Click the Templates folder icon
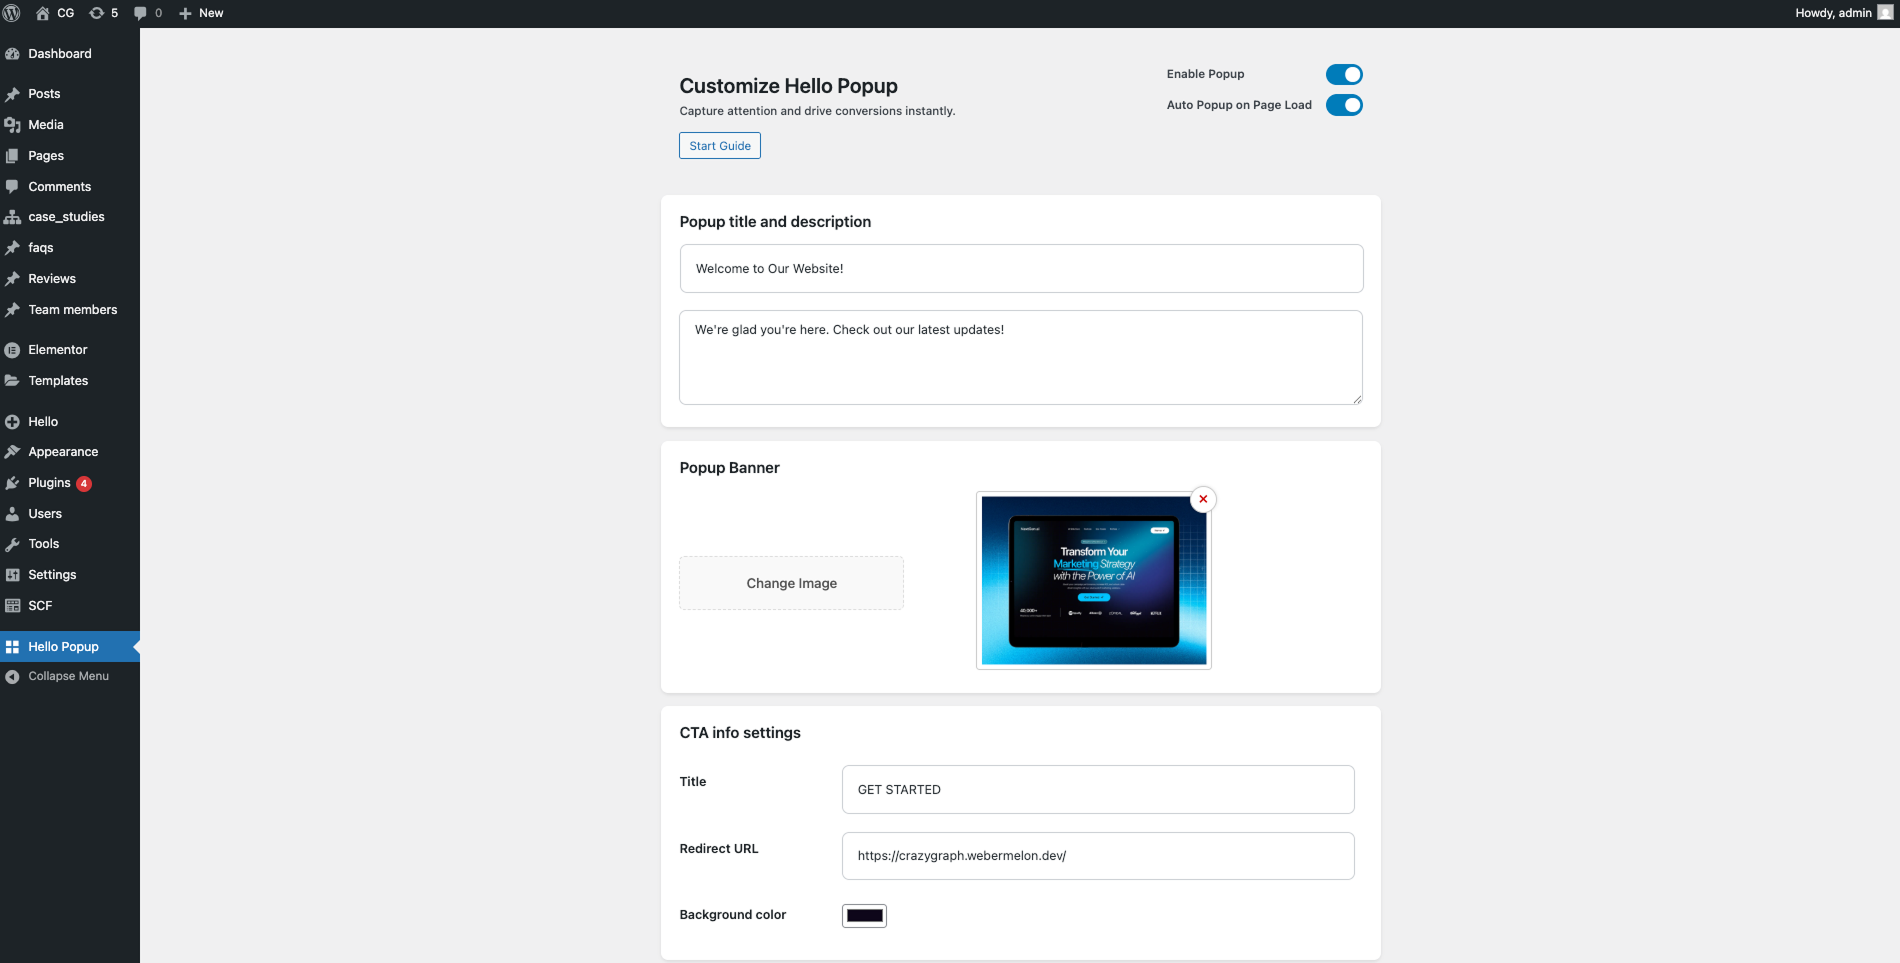Screen dimensions: 1900x963 12,381
